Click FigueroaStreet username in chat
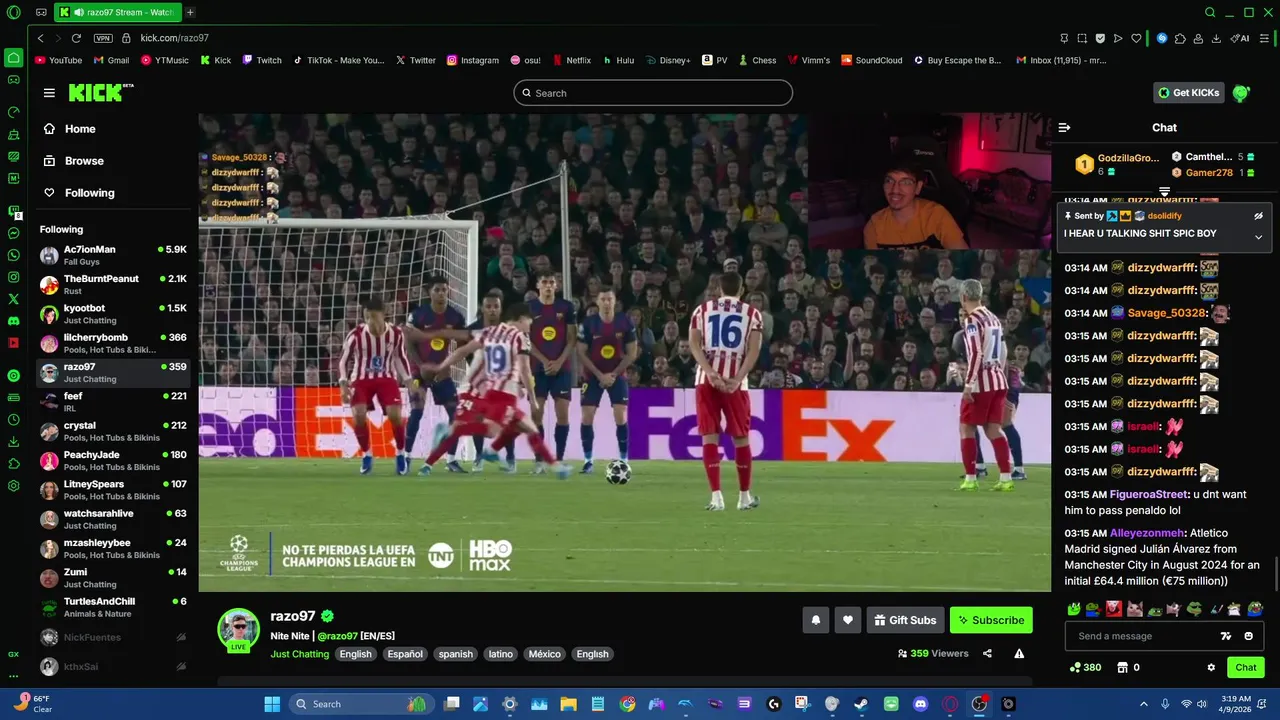This screenshot has width=1280, height=720. pos(1148,495)
